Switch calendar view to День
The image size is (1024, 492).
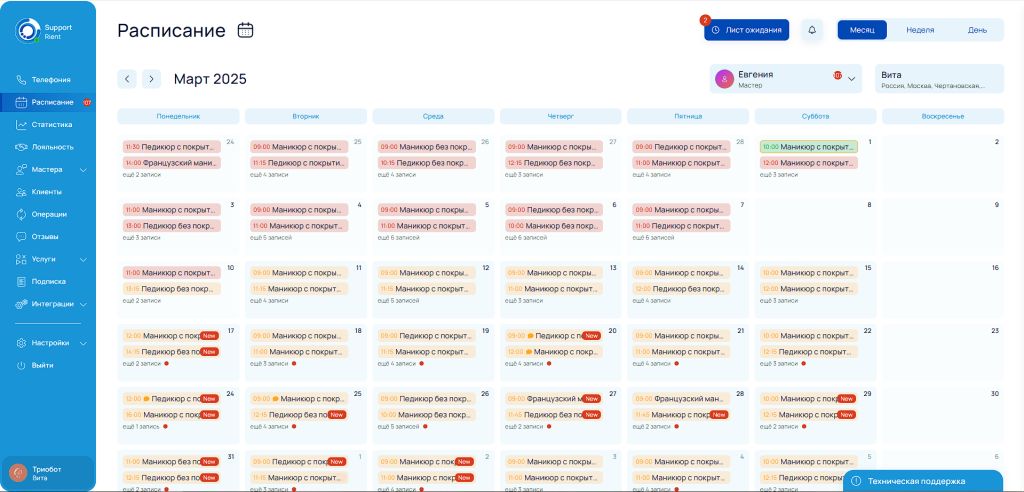point(977,30)
